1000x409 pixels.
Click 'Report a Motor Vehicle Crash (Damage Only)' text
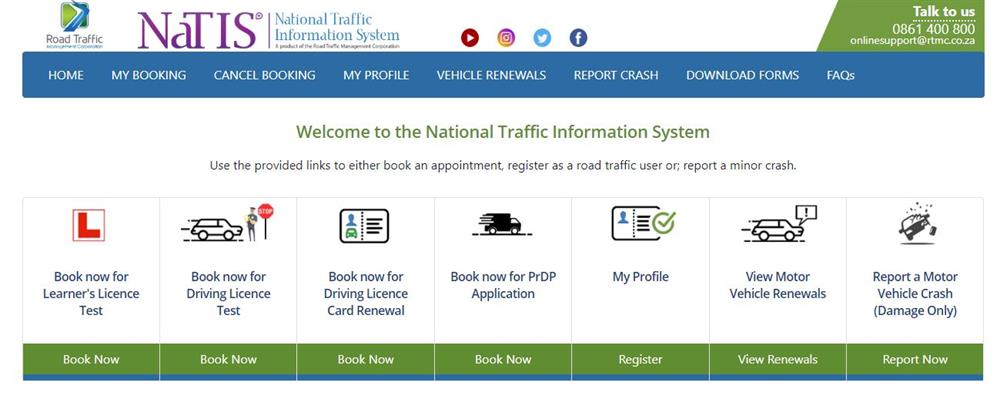coord(915,294)
